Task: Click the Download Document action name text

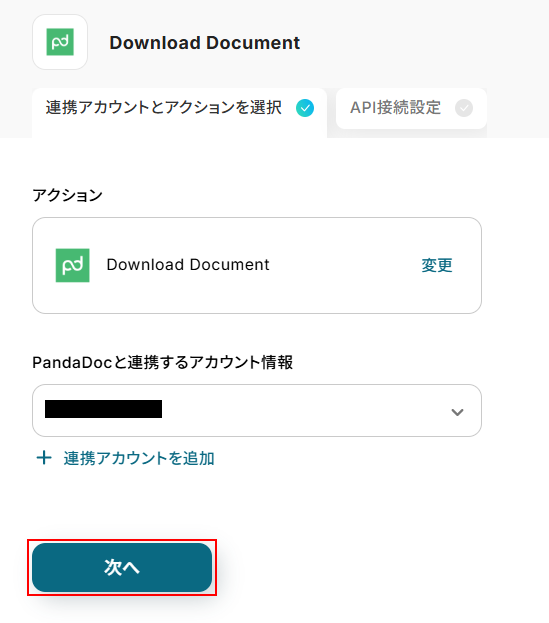Action: click(x=188, y=265)
